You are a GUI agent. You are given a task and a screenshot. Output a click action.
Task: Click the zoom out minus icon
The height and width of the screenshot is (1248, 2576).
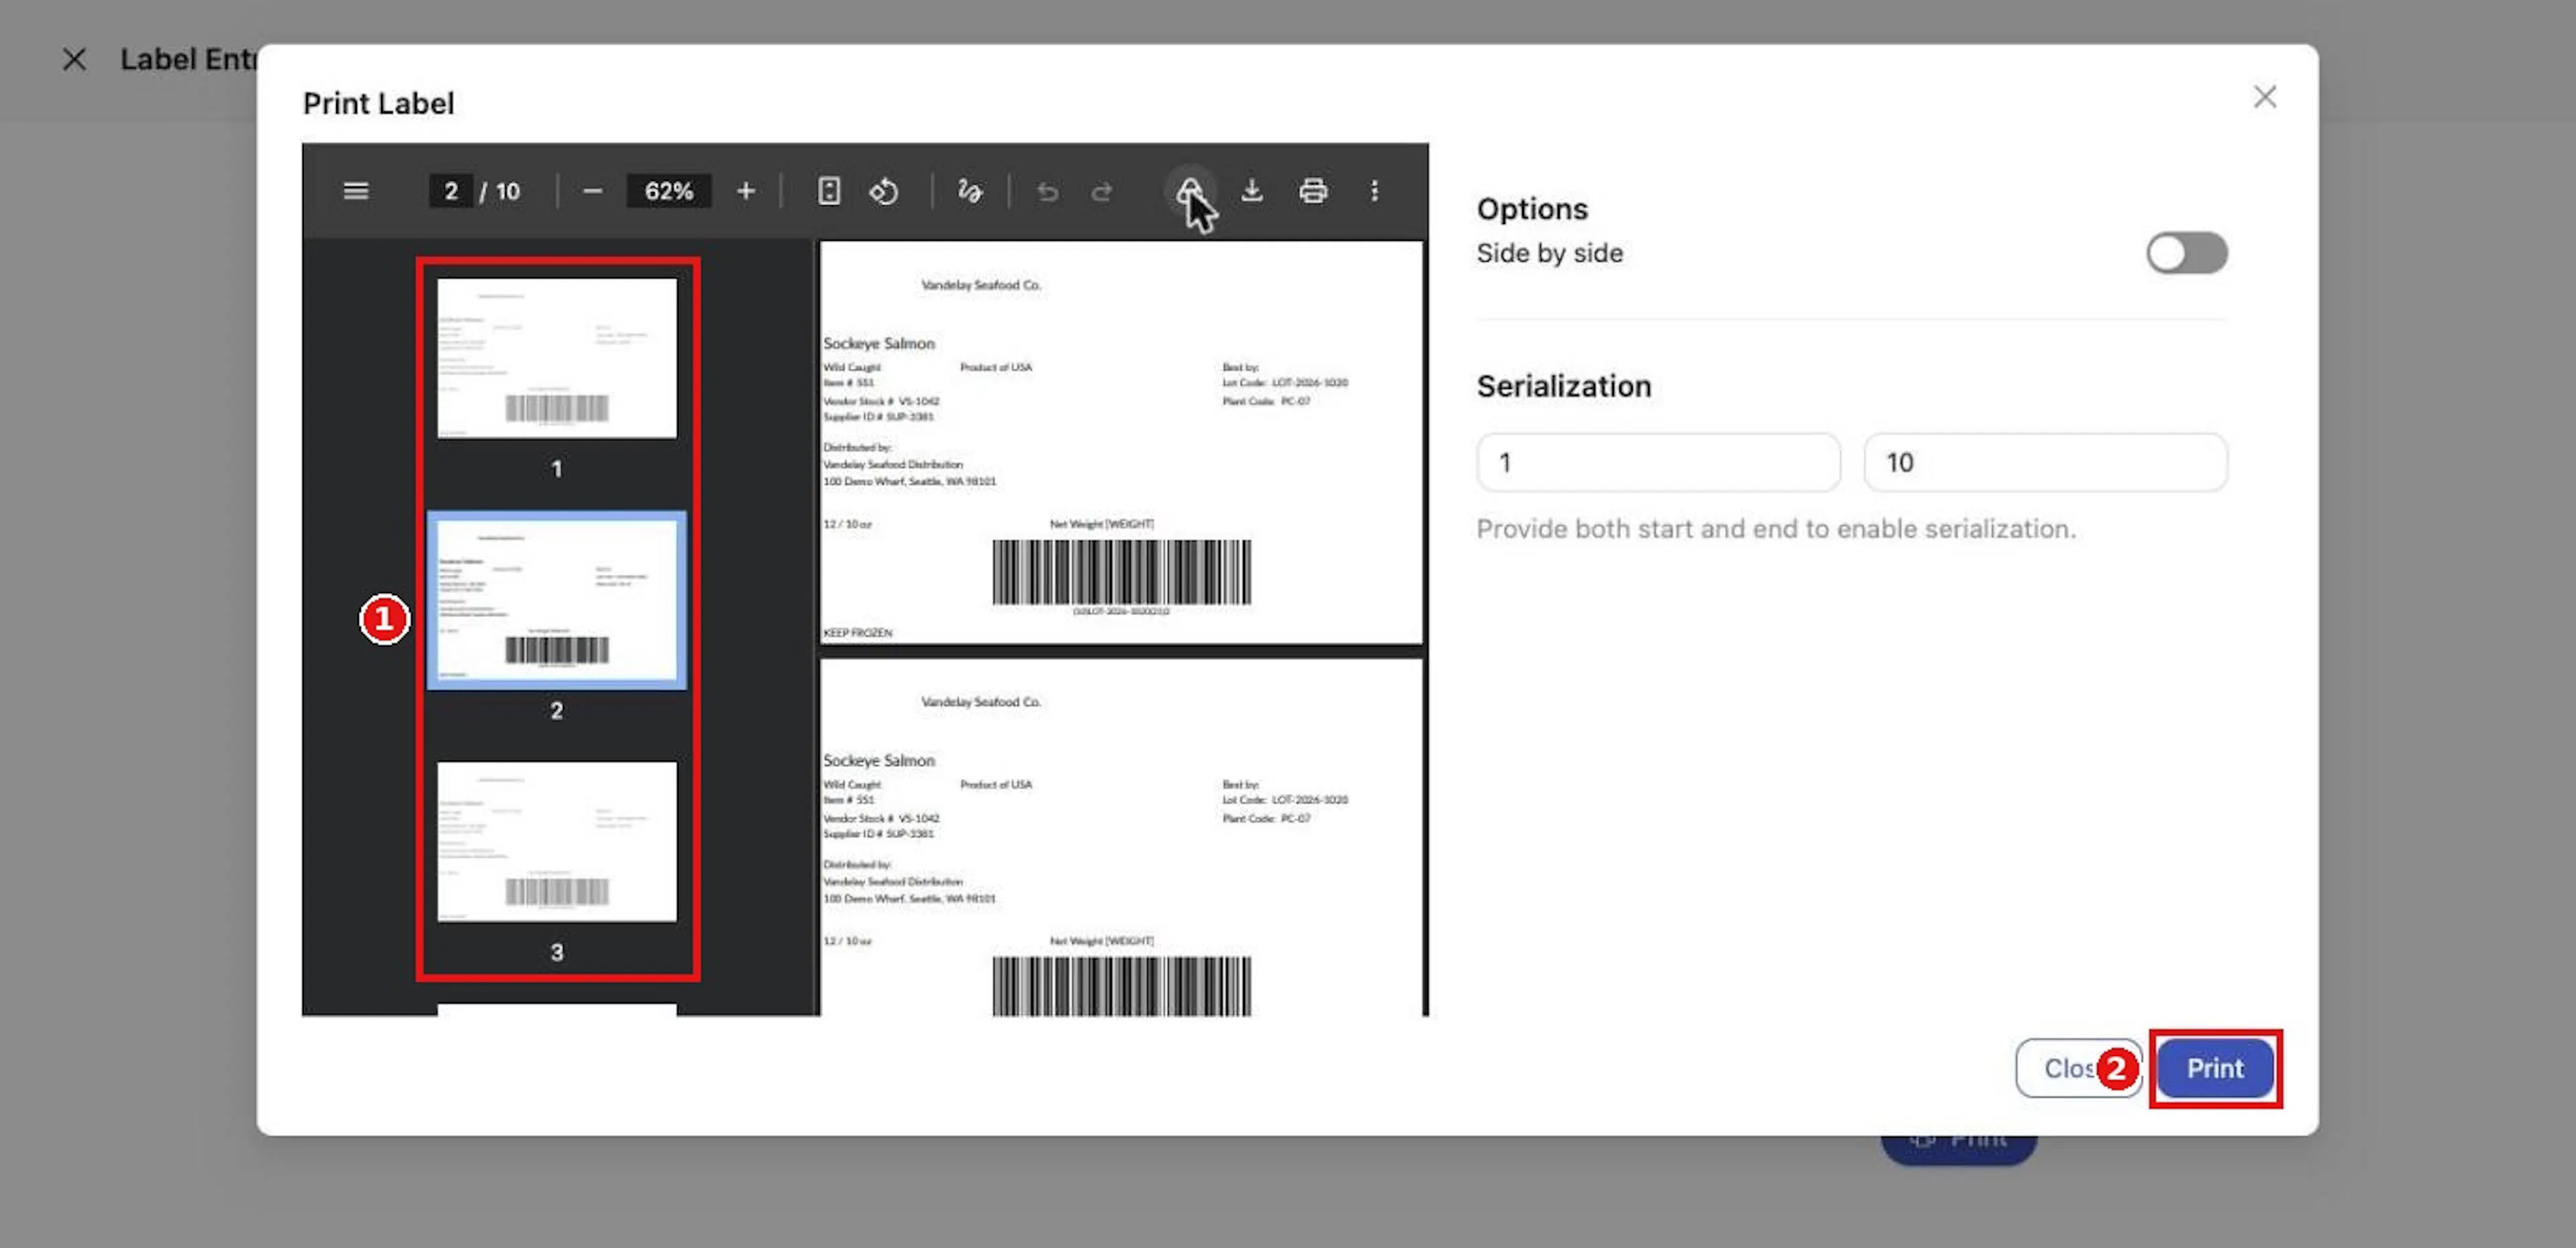592,191
